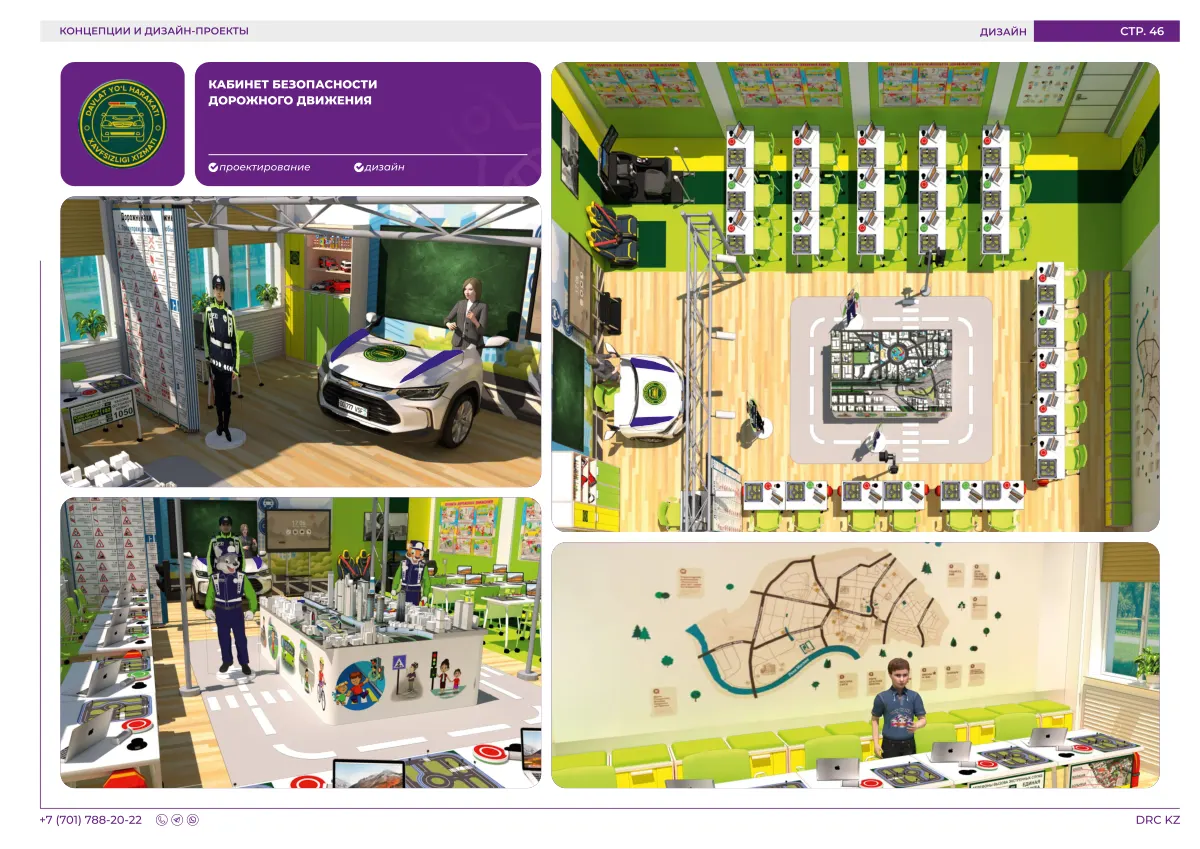Click the purple СТР. 46 header block

(1107, 31)
